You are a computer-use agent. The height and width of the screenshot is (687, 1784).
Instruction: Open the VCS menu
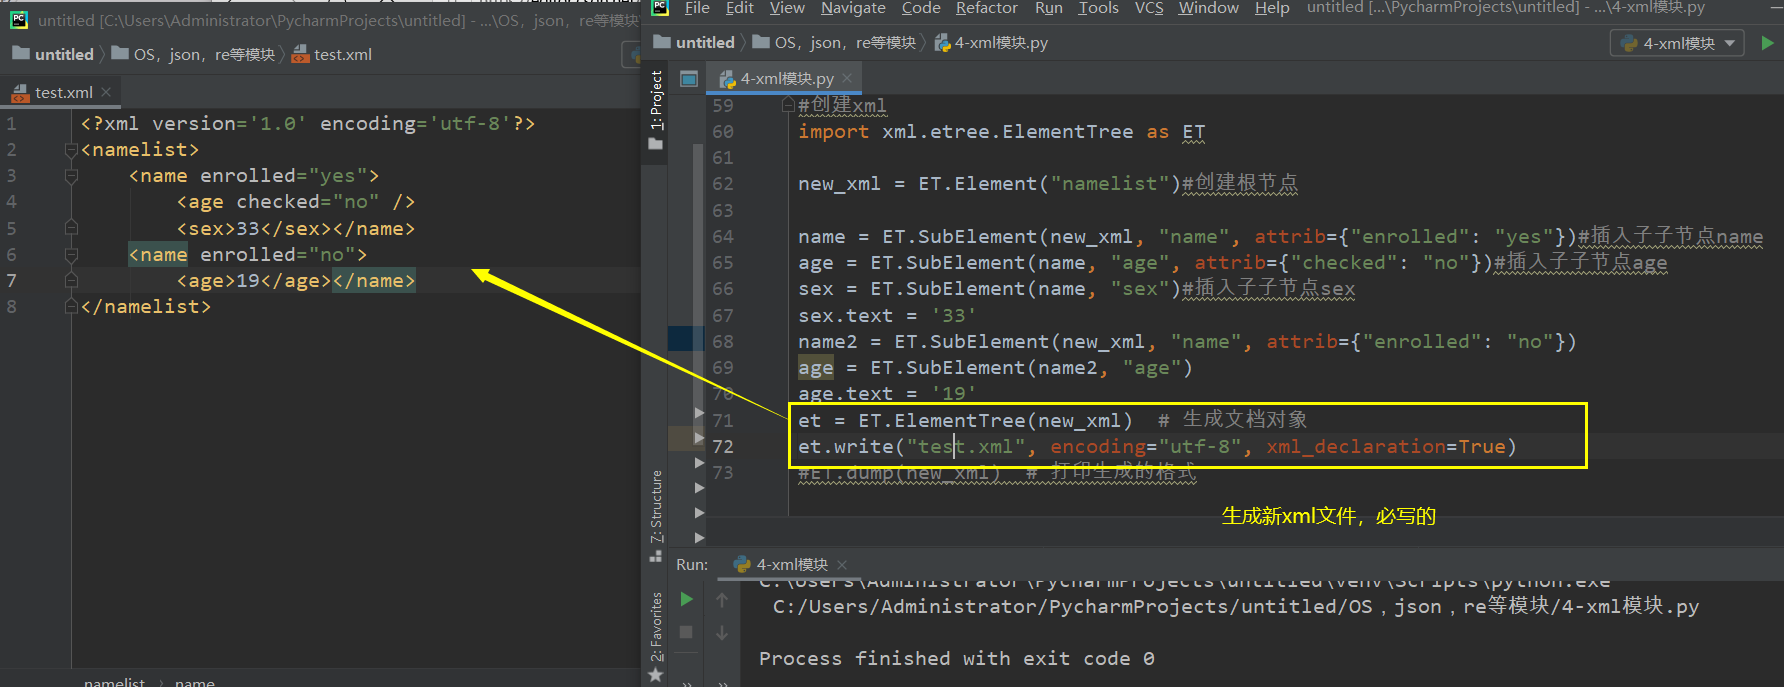1149,8
